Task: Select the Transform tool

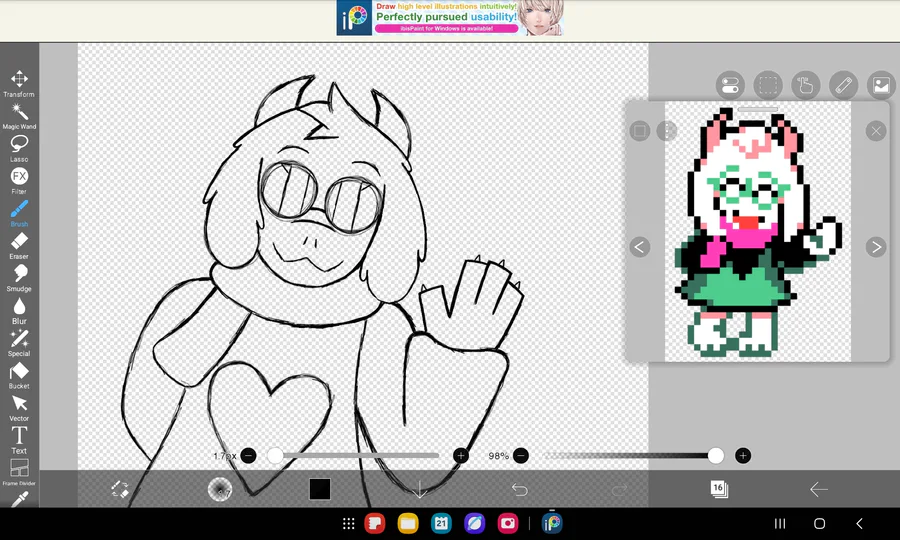Action: click(x=19, y=83)
